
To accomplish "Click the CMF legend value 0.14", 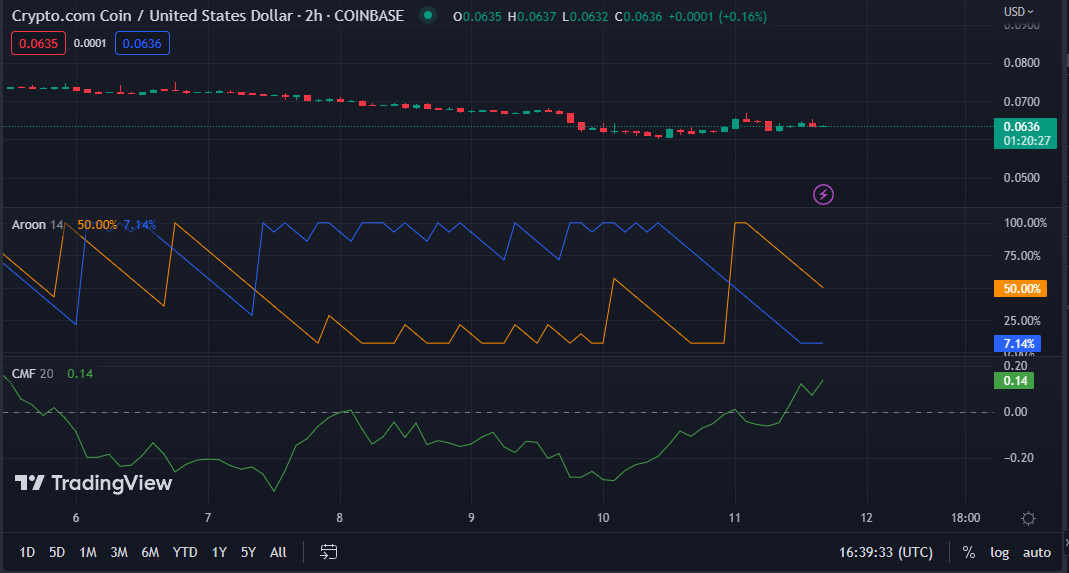I will tap(80, 374).
